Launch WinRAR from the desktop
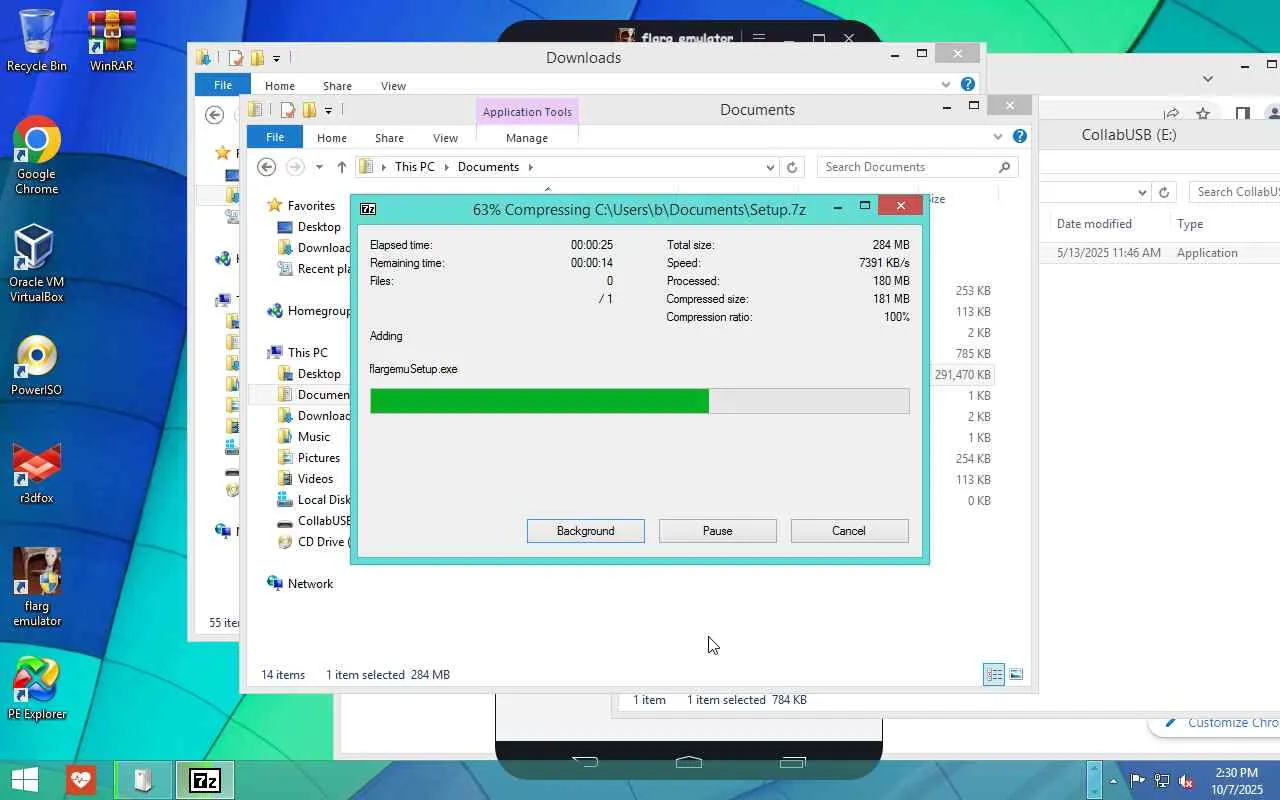 pyautogui.click(x=112, y=40)
